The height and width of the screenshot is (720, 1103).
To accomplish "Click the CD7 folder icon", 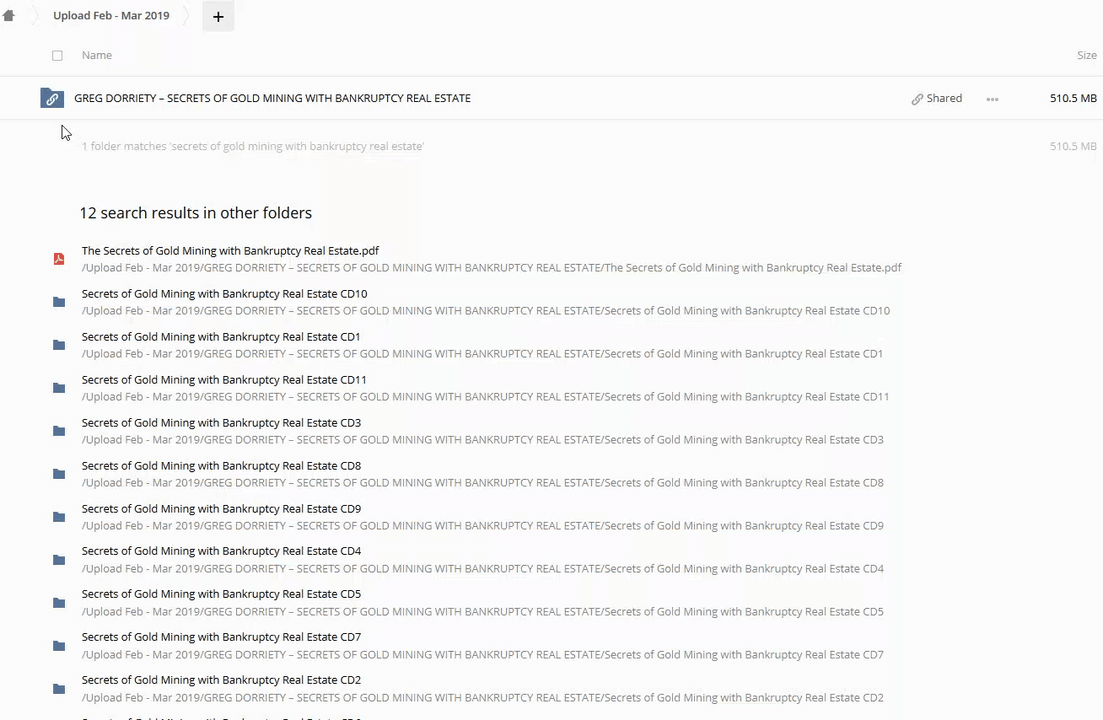I will pos(59,646).
